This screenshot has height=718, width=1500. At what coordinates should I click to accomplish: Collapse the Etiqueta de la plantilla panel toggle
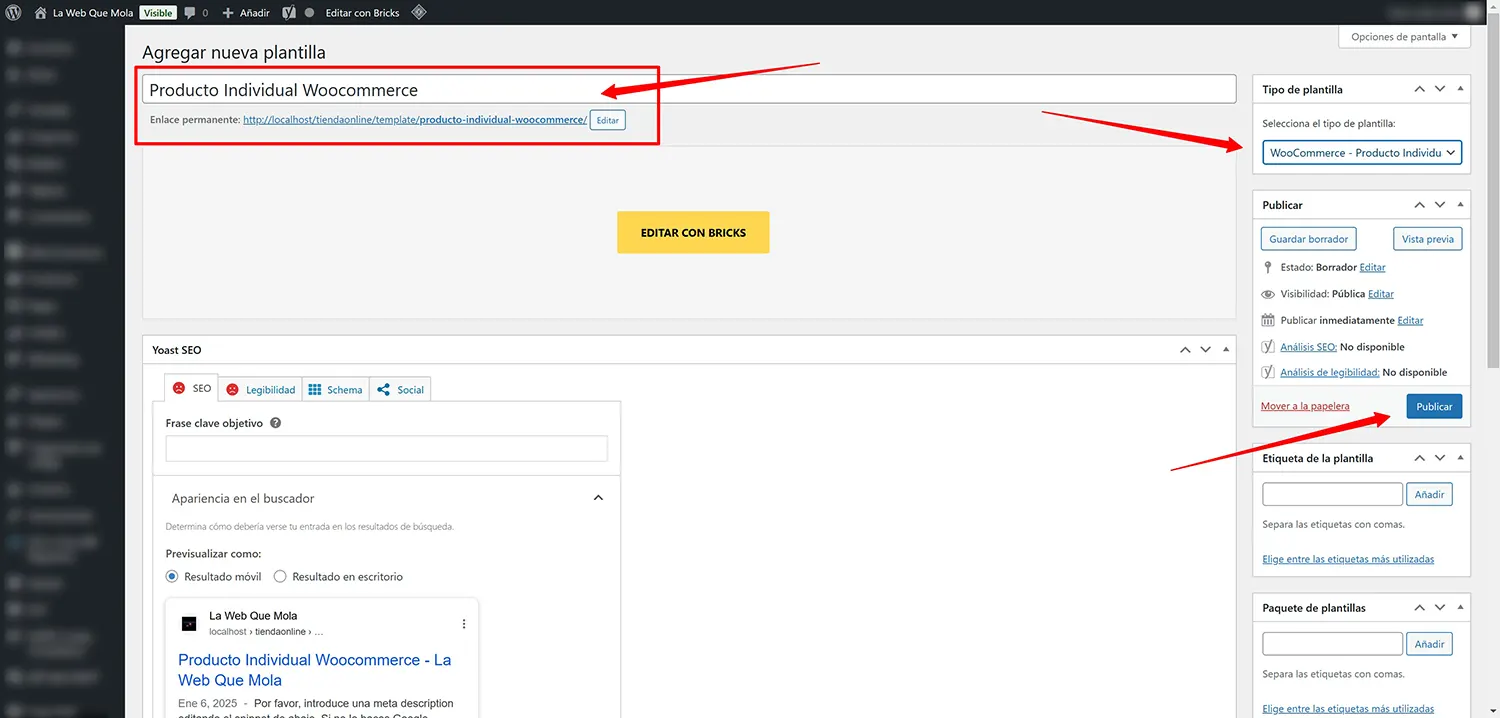1460,458
